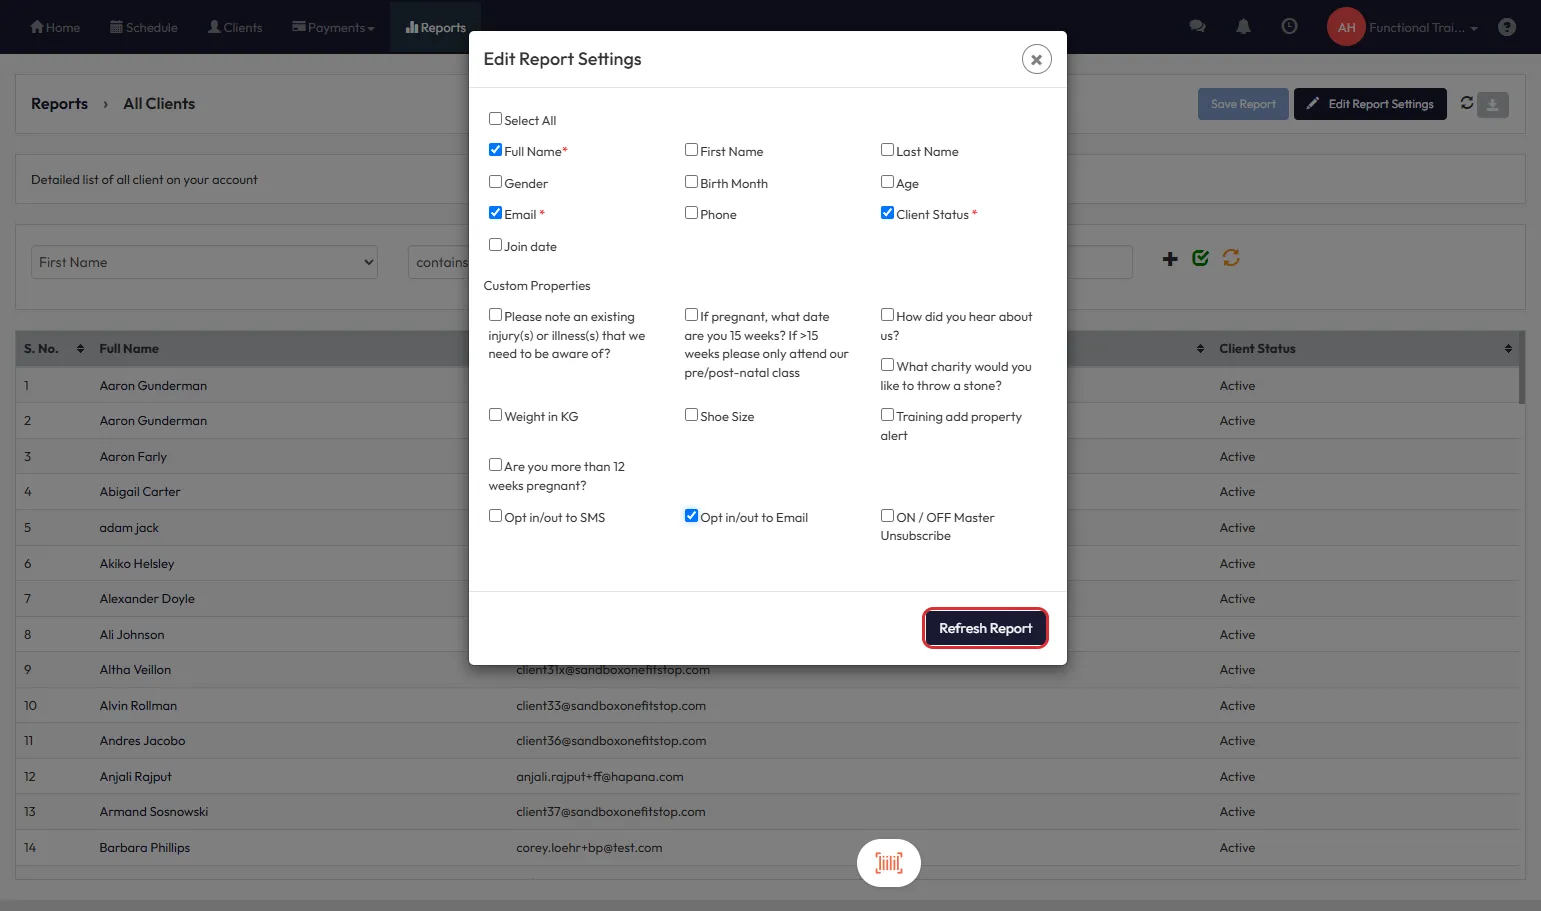Uncheck Opt in/out to Email
The image size is (1541, 911).
point(691,516)
